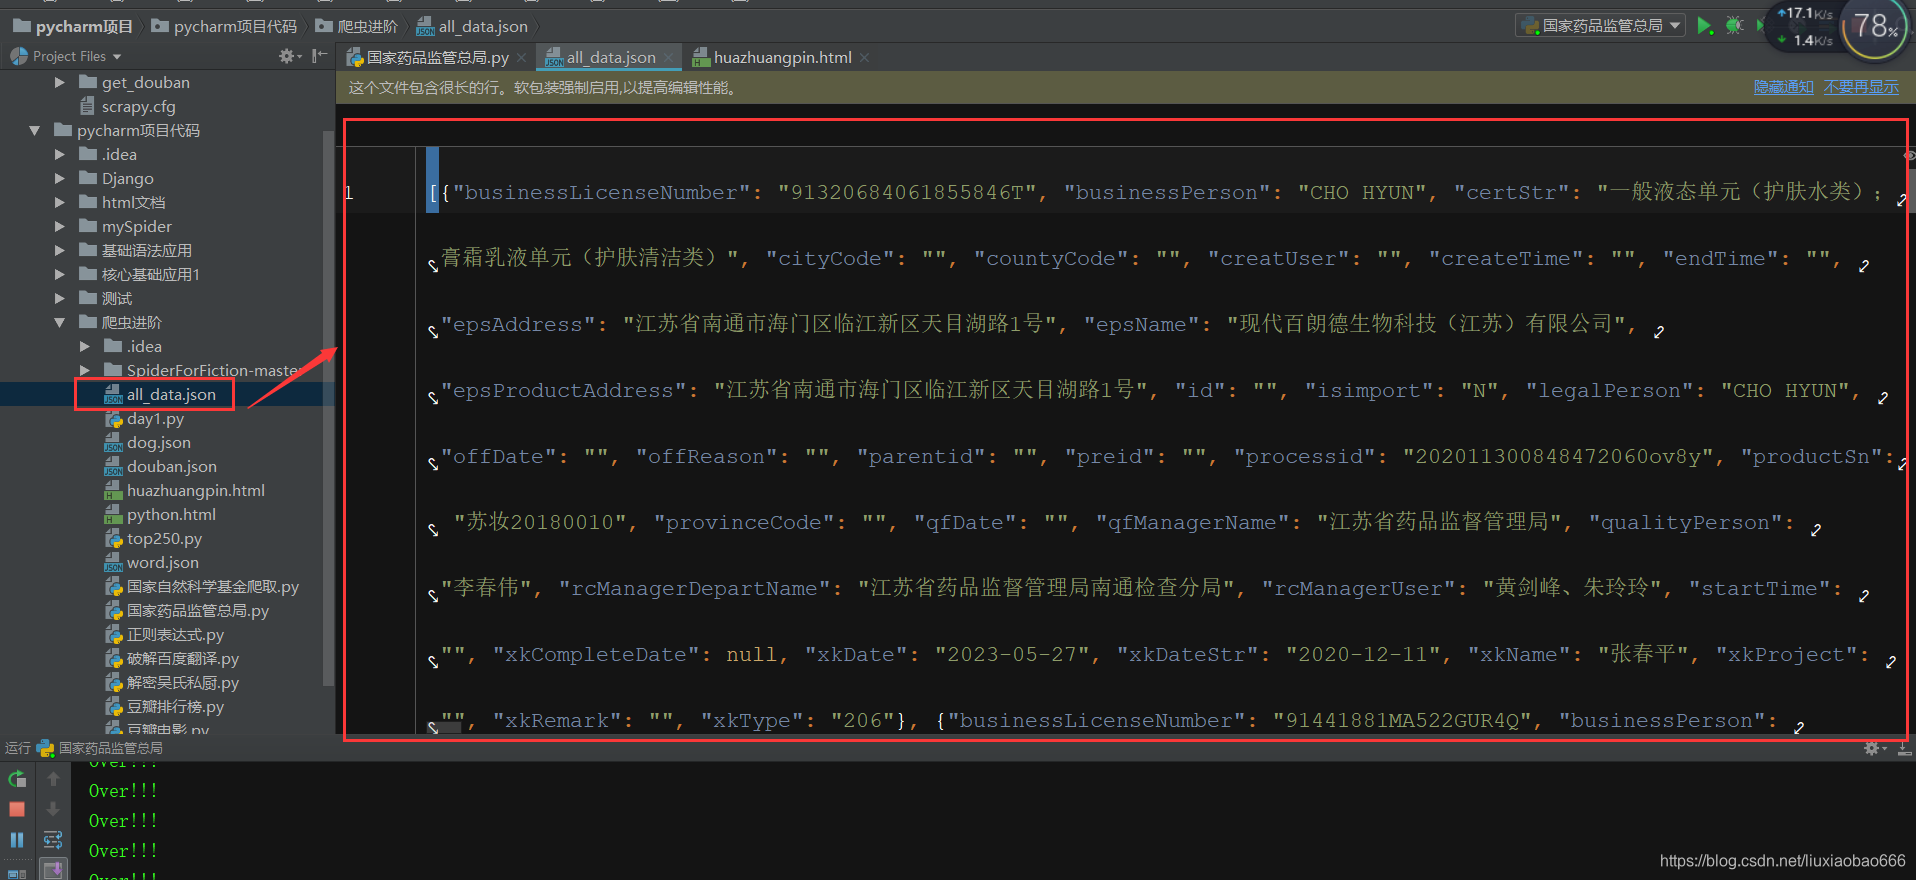Select 国家自然科学基金爬取.py file
Screen dimensions: 1916x880
click(202, 586)
